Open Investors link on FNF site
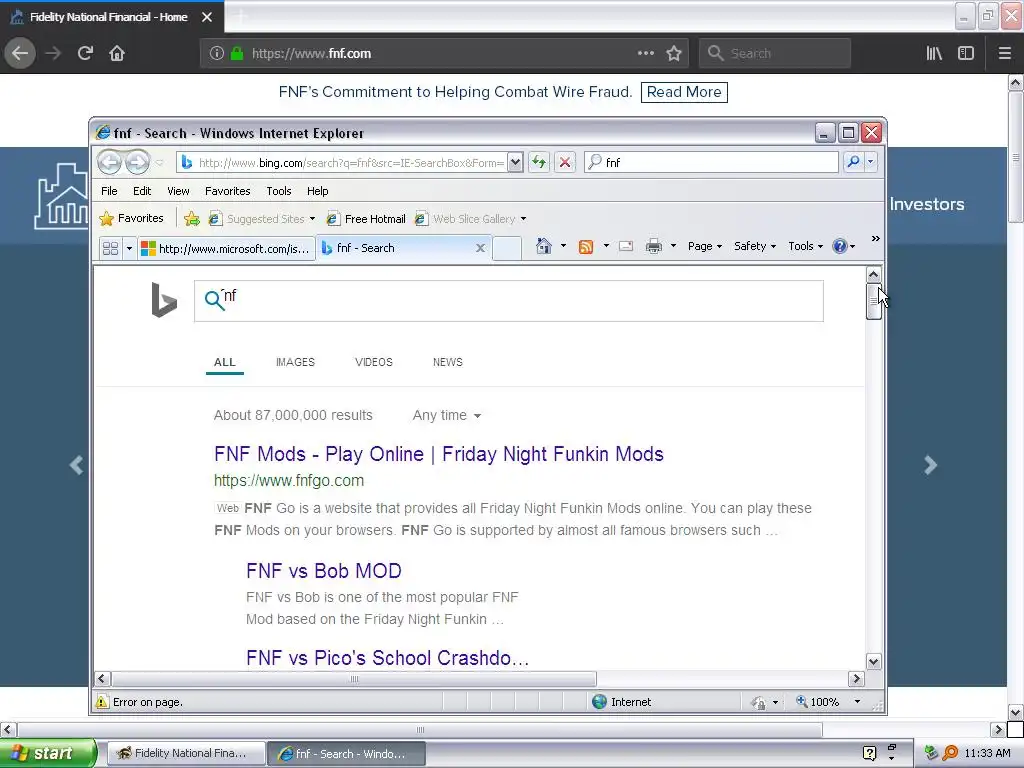The height and width of the screenshot is (768, 1024). click(927, 204)
